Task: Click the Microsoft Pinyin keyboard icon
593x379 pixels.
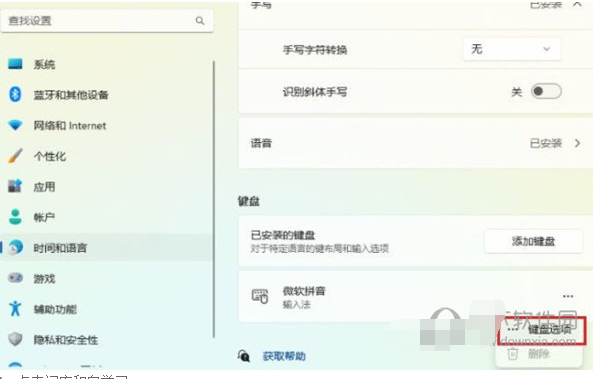Action: pos(260,296)
